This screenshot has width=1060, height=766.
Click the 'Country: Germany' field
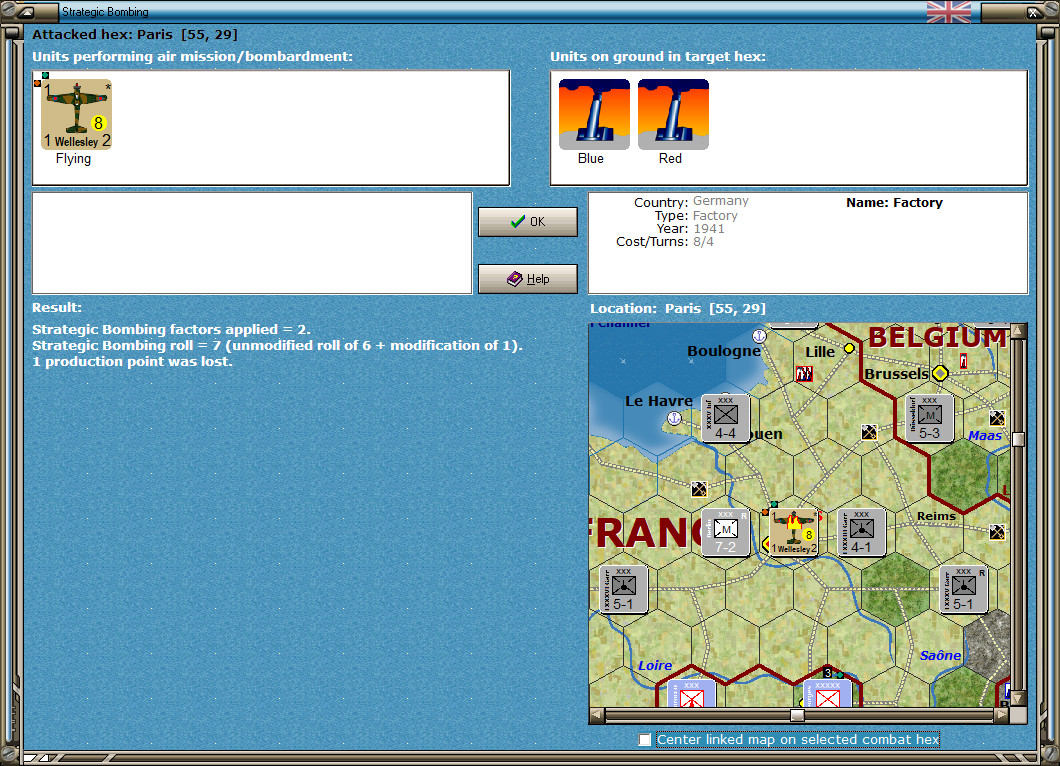point(691,201)
